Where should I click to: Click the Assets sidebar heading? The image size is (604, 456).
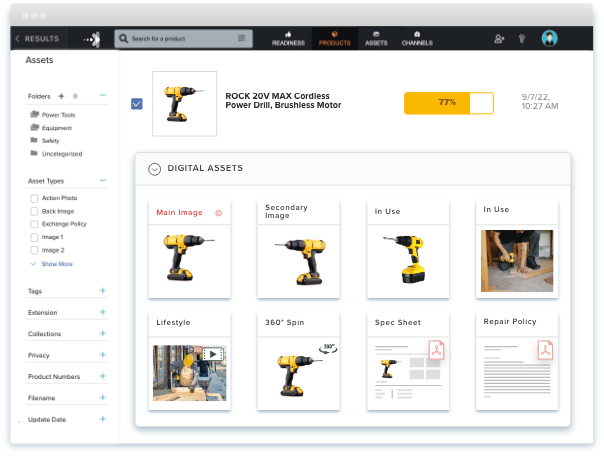(x=39, y=60)
